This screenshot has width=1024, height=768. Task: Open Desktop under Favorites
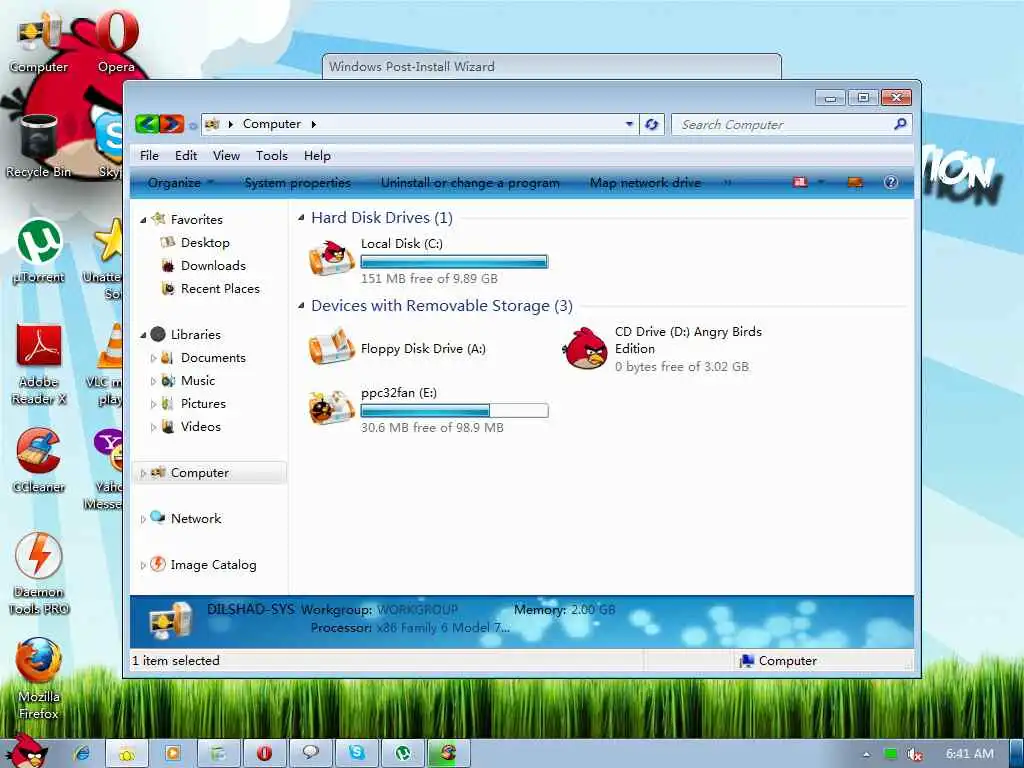click(x=205, y=242)
